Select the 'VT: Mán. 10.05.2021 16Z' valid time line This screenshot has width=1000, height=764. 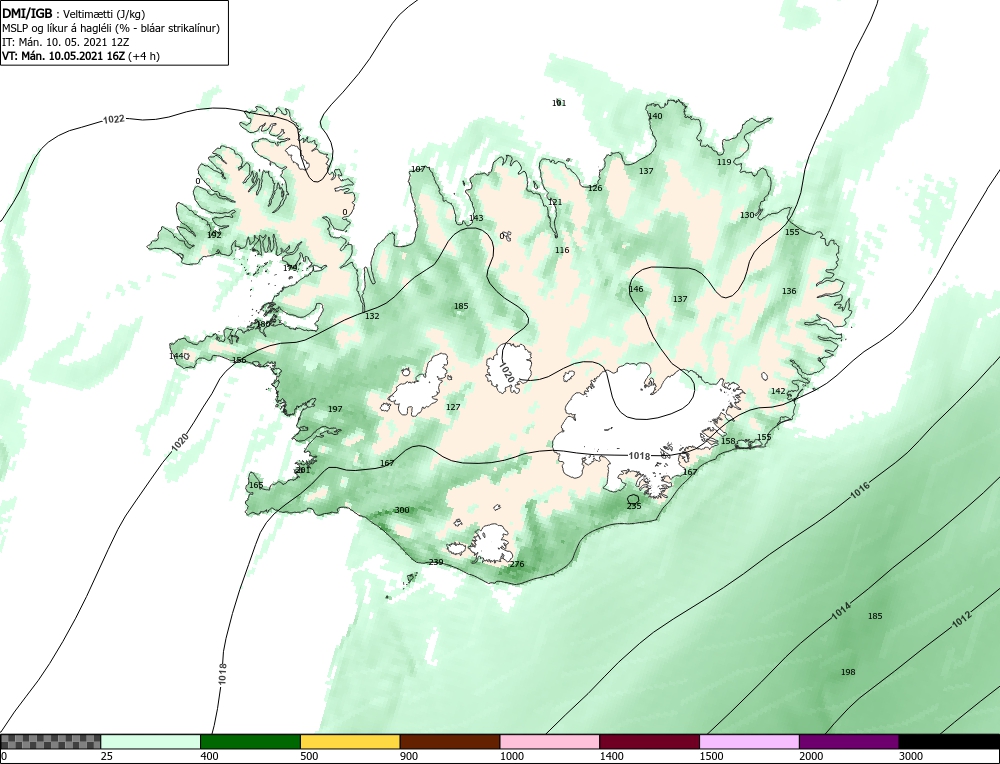coord(81,55)
